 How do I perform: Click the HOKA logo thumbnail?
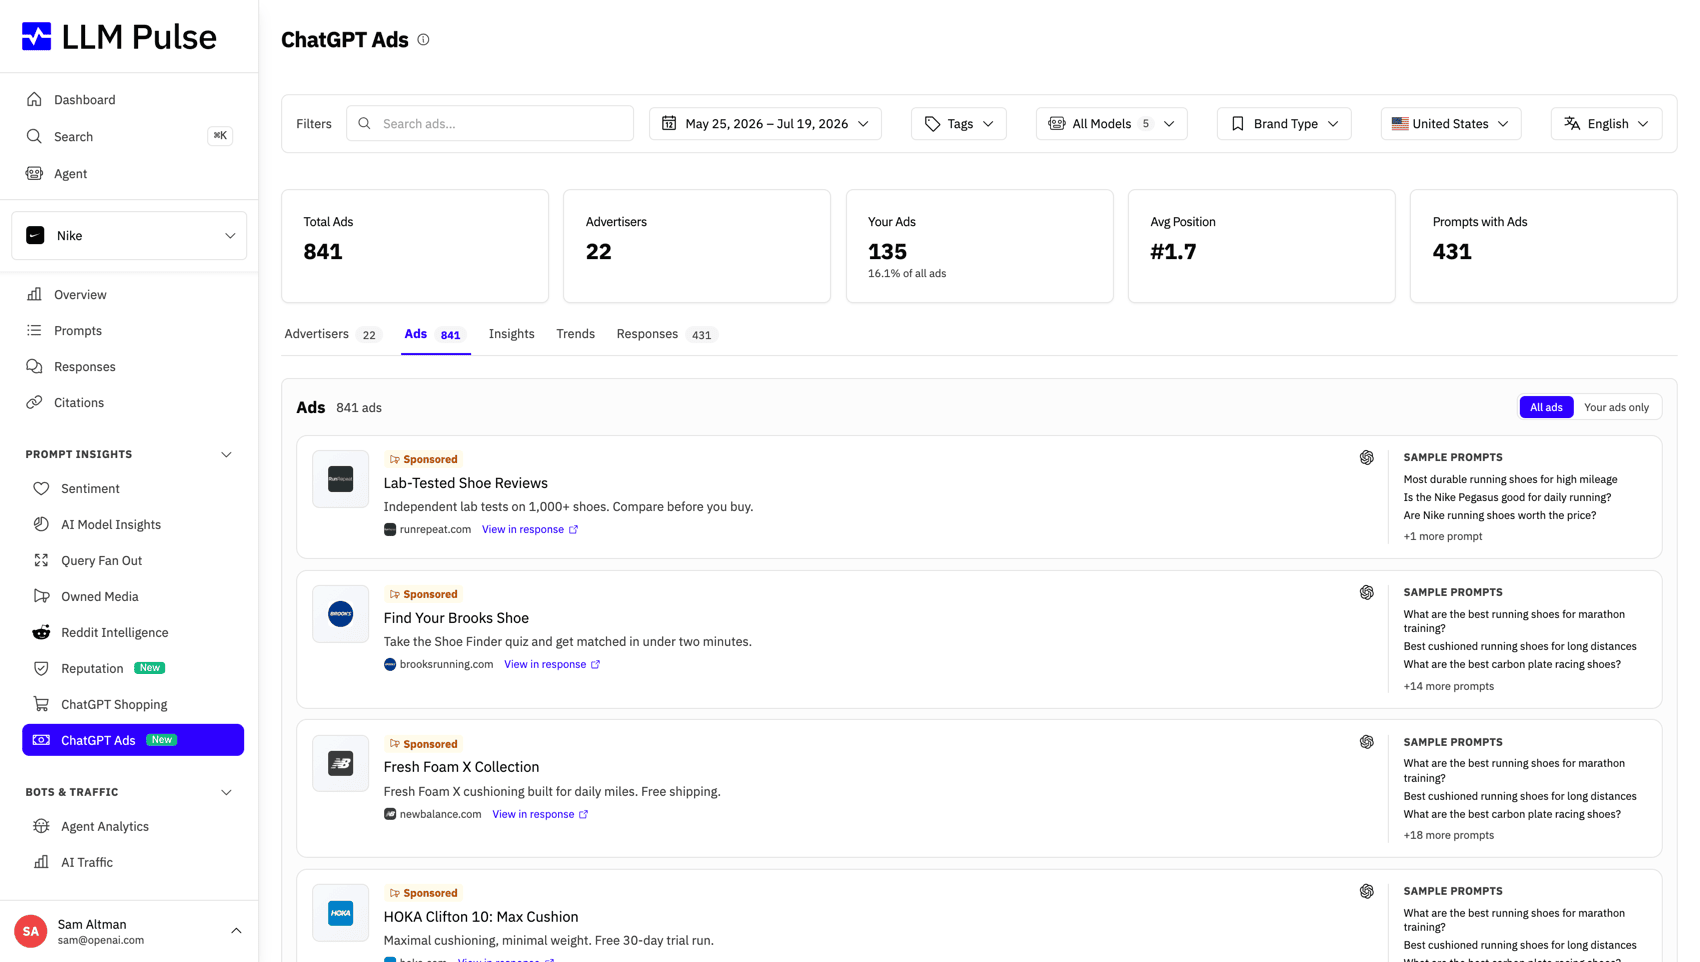pyautogui.click(x=340, y=913)
